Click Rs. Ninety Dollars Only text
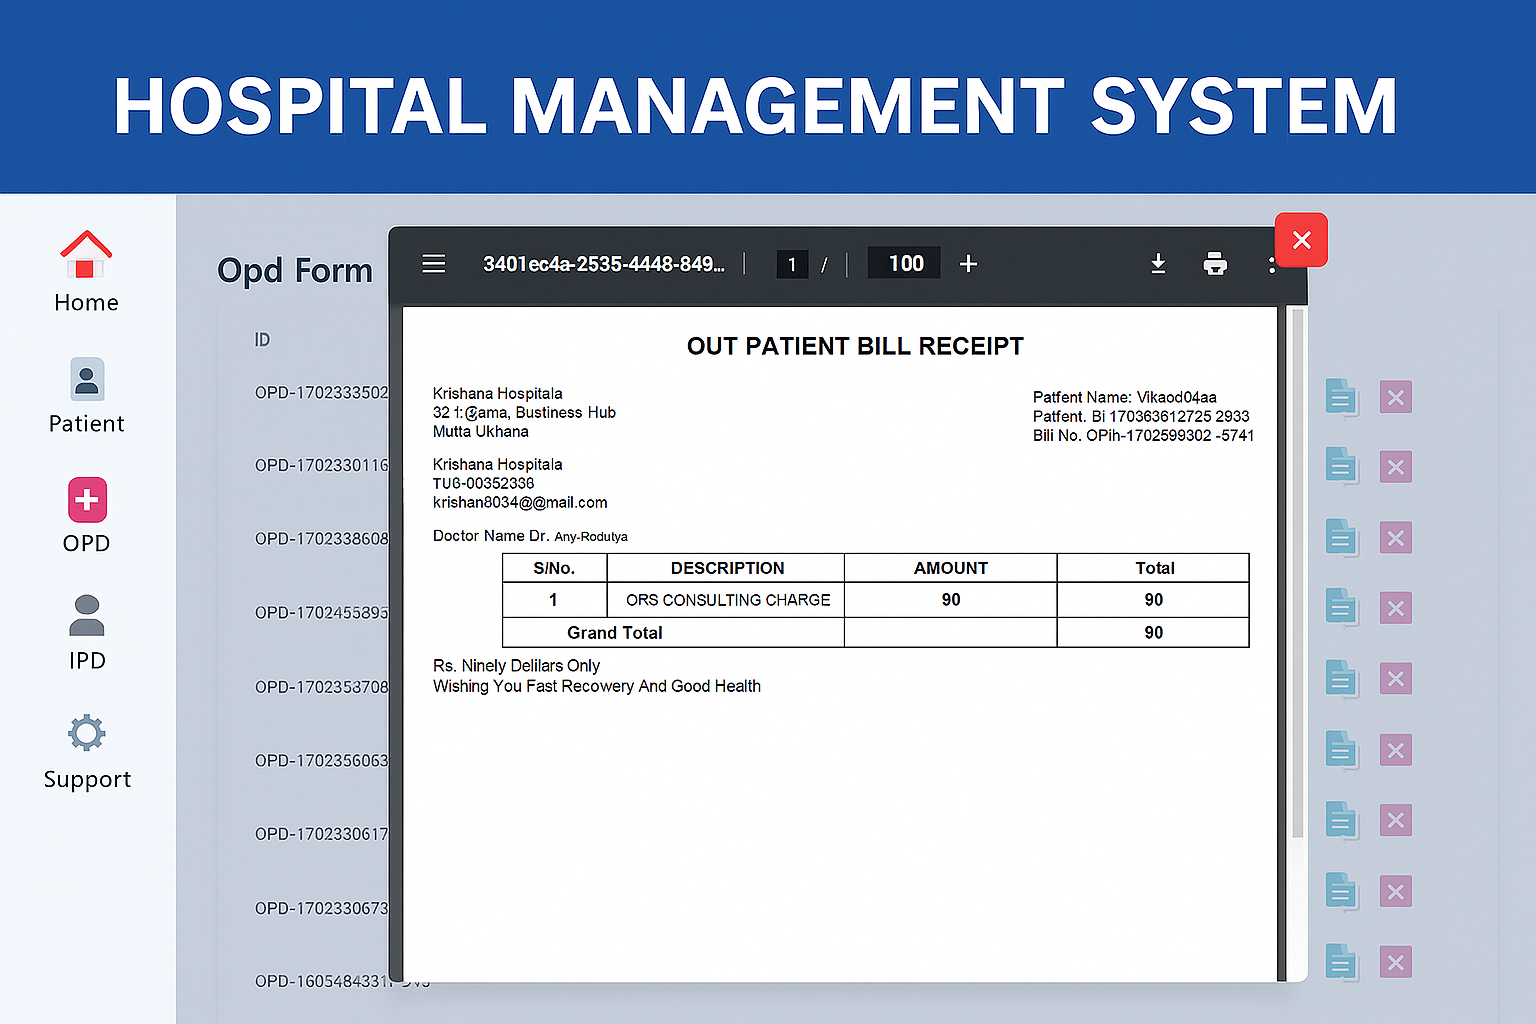The height and width of the screenshot is (1024, 1536). pos(516,666)
